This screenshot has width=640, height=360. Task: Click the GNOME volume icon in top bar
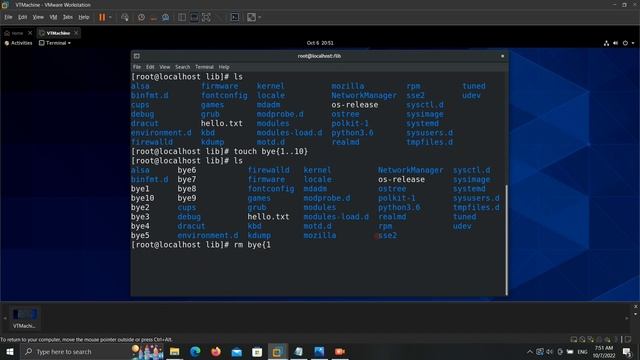[x=616, y=43]
